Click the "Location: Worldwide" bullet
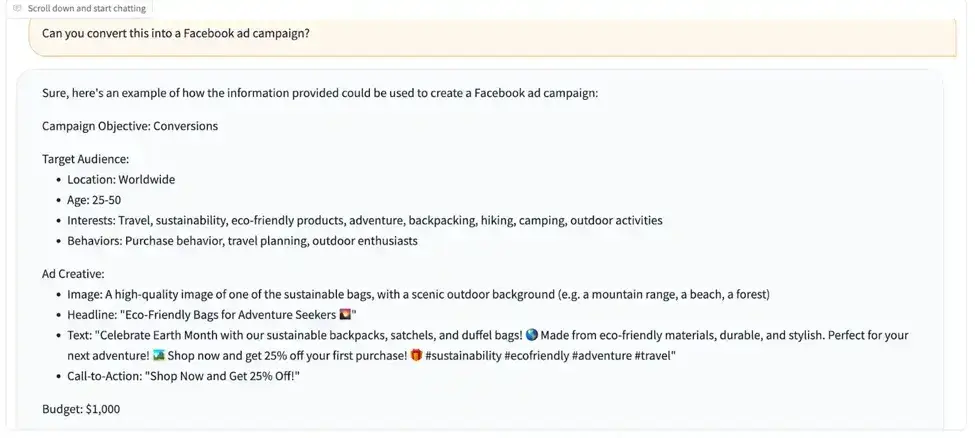Image resolution: width=975 pixels, height=438 pixels. pyautogui.click(x=121, y=180)
